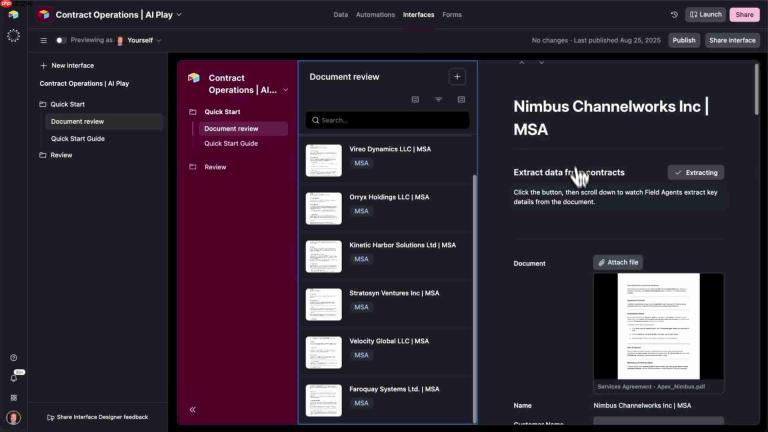Collapse the maroon navigation with double-chevron

coord(192,409)
